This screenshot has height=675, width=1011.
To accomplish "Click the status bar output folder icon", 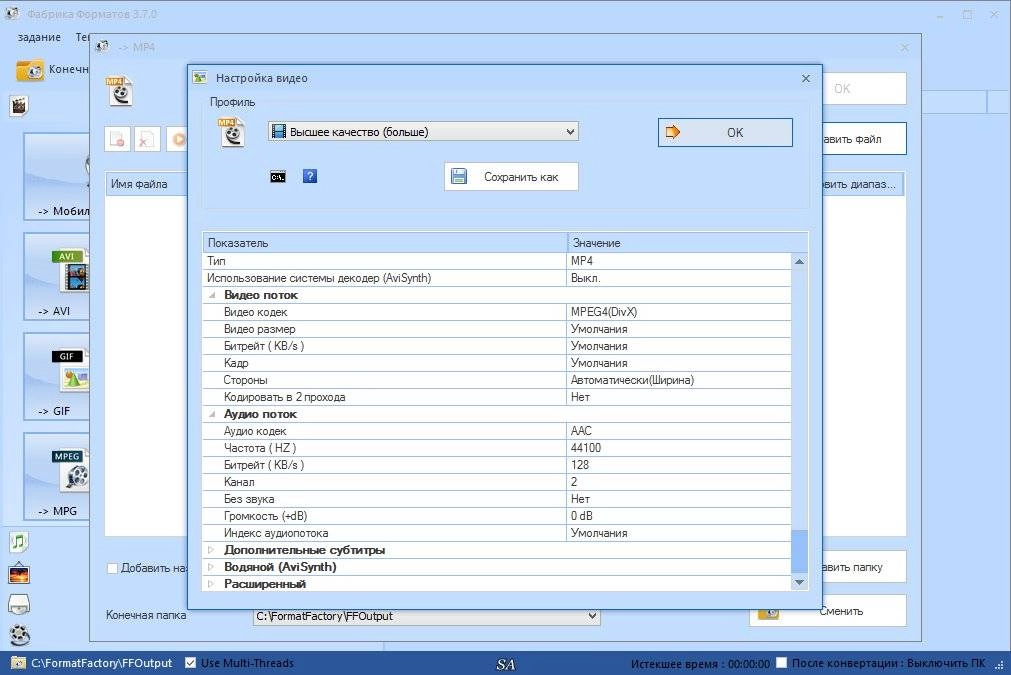I will coord(18,663).
